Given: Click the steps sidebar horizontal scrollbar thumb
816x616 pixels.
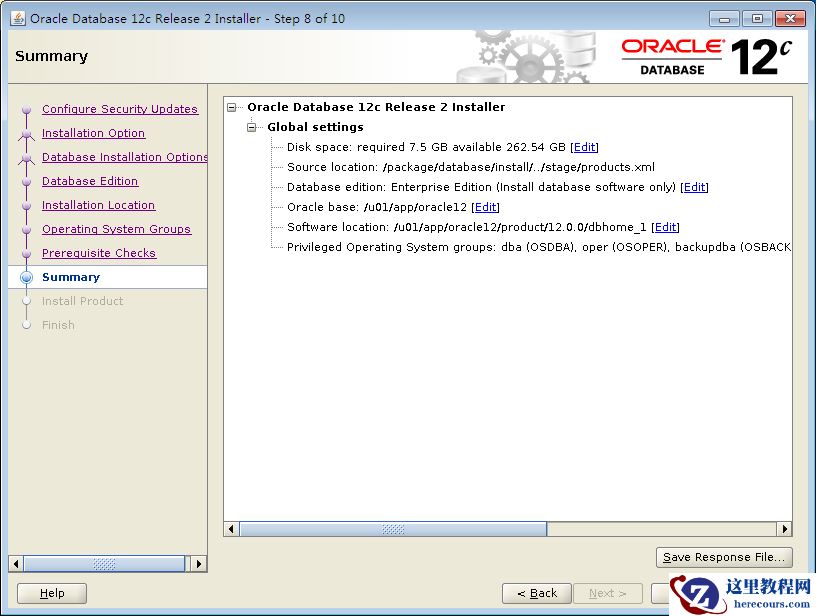Looking at the screenshot, I should [x=104, y=564].
